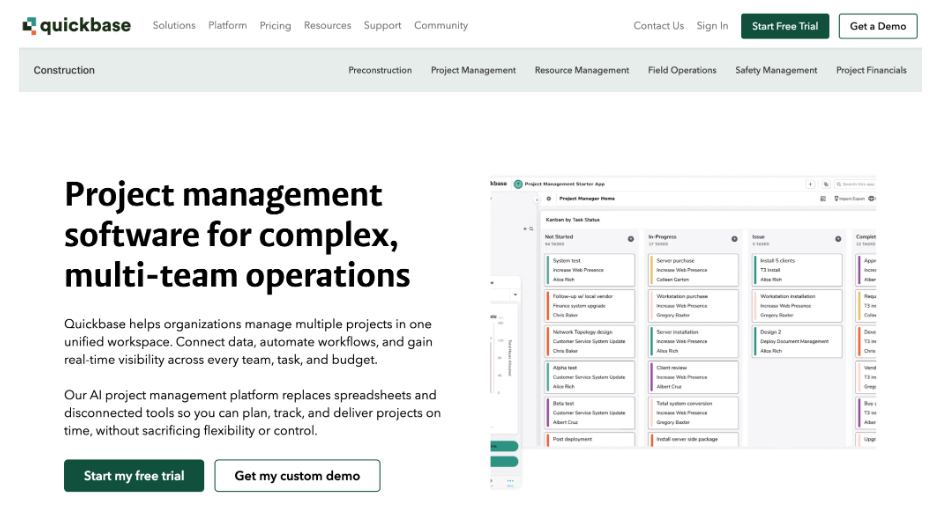Screen dimensions: 942x508
Task: Select the Field Operations tab
Action: point(682,70)
